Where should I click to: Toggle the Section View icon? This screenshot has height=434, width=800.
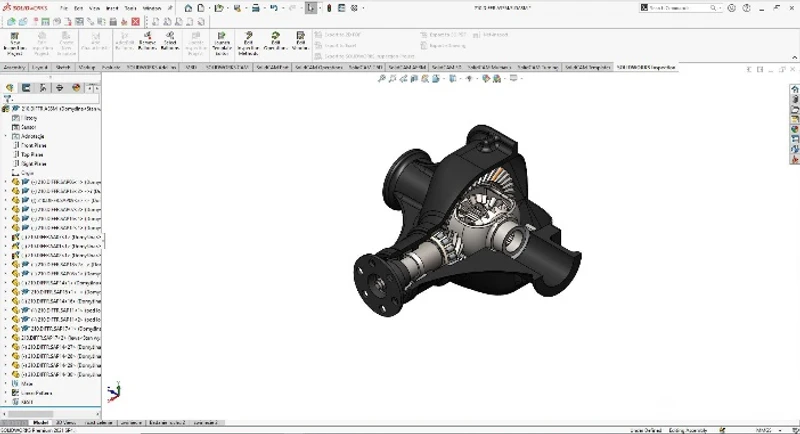click(414, 79)
